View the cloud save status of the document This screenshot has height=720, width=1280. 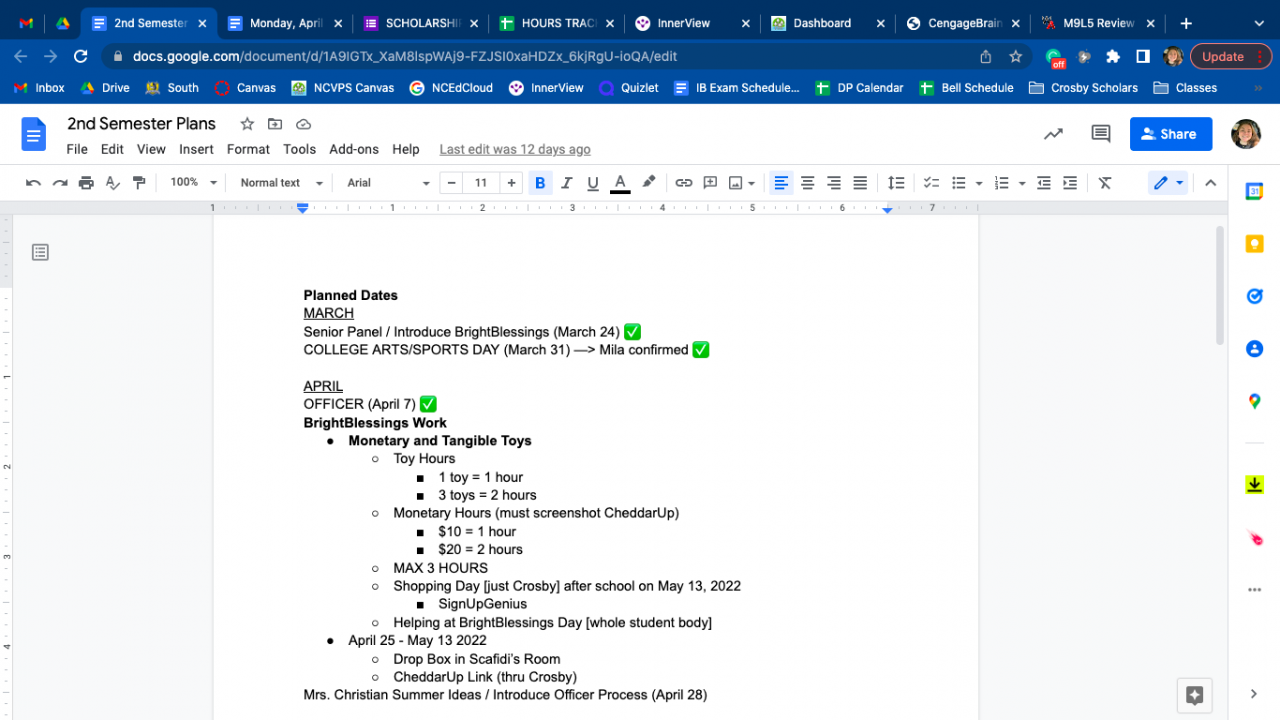(x=303, y=124)
